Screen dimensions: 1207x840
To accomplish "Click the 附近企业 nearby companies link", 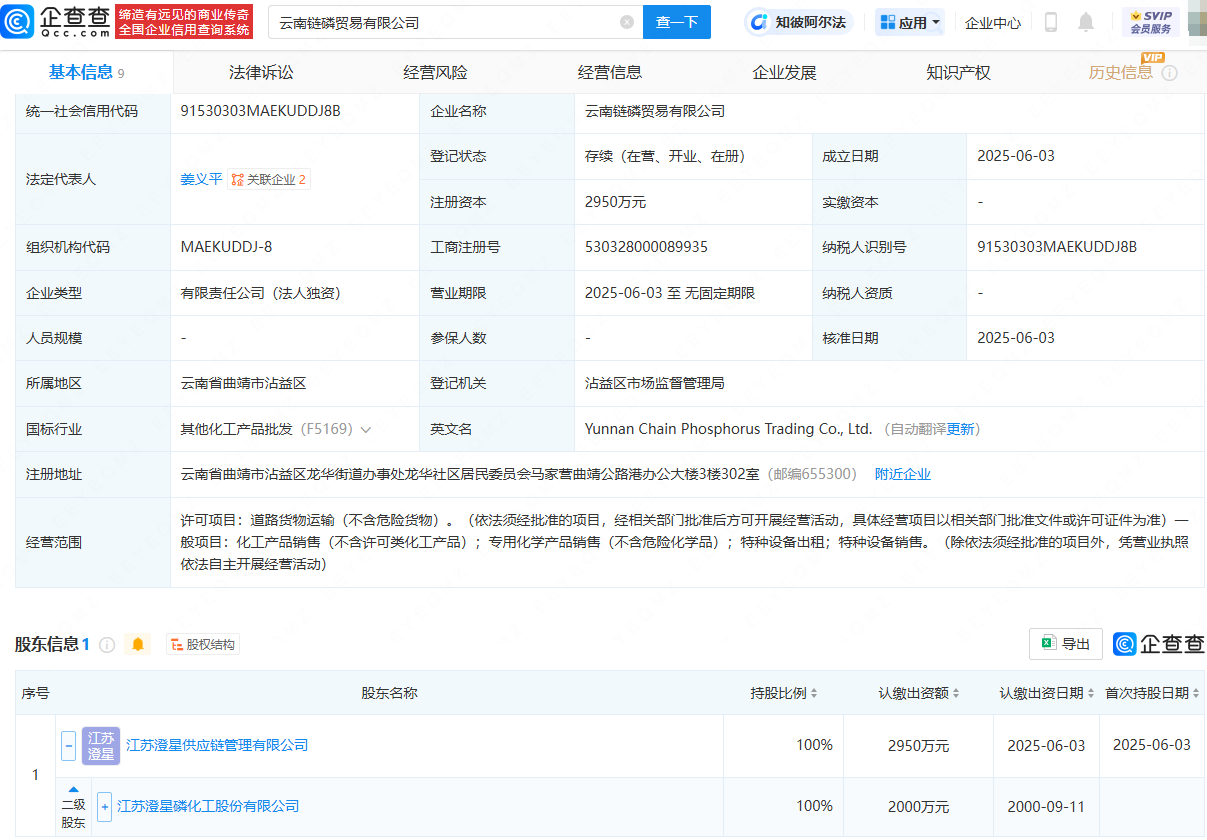I will [902, 474].
